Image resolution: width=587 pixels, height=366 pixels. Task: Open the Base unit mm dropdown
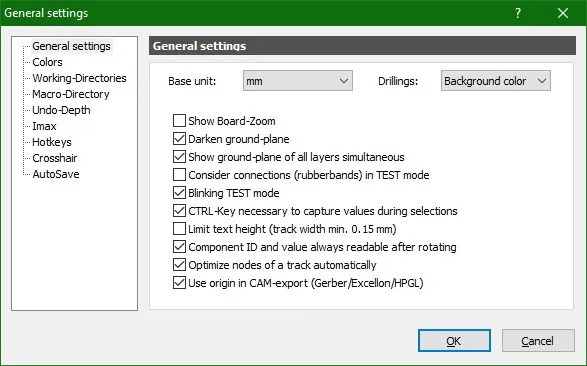(298, 81)
